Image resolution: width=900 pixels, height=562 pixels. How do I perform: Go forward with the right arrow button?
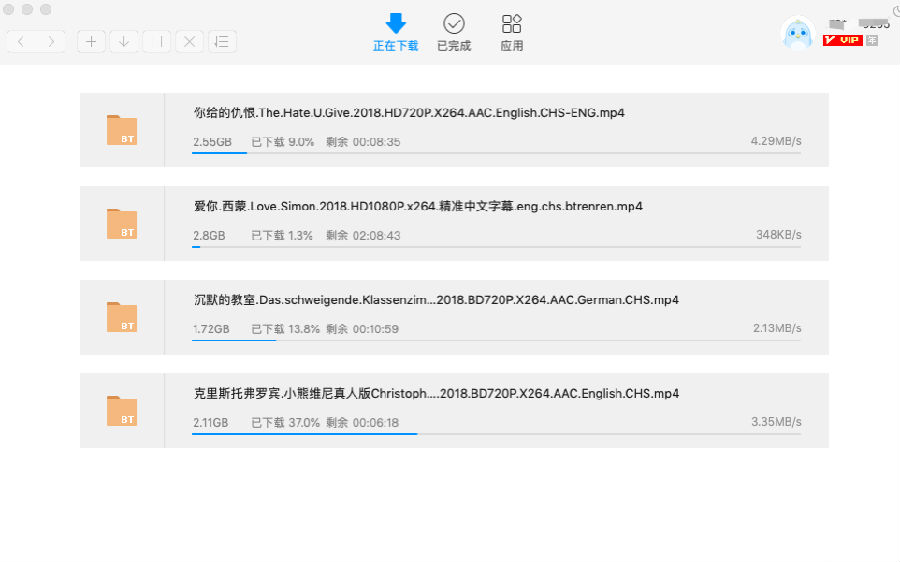pyautogui.click(x=51, y=41)
